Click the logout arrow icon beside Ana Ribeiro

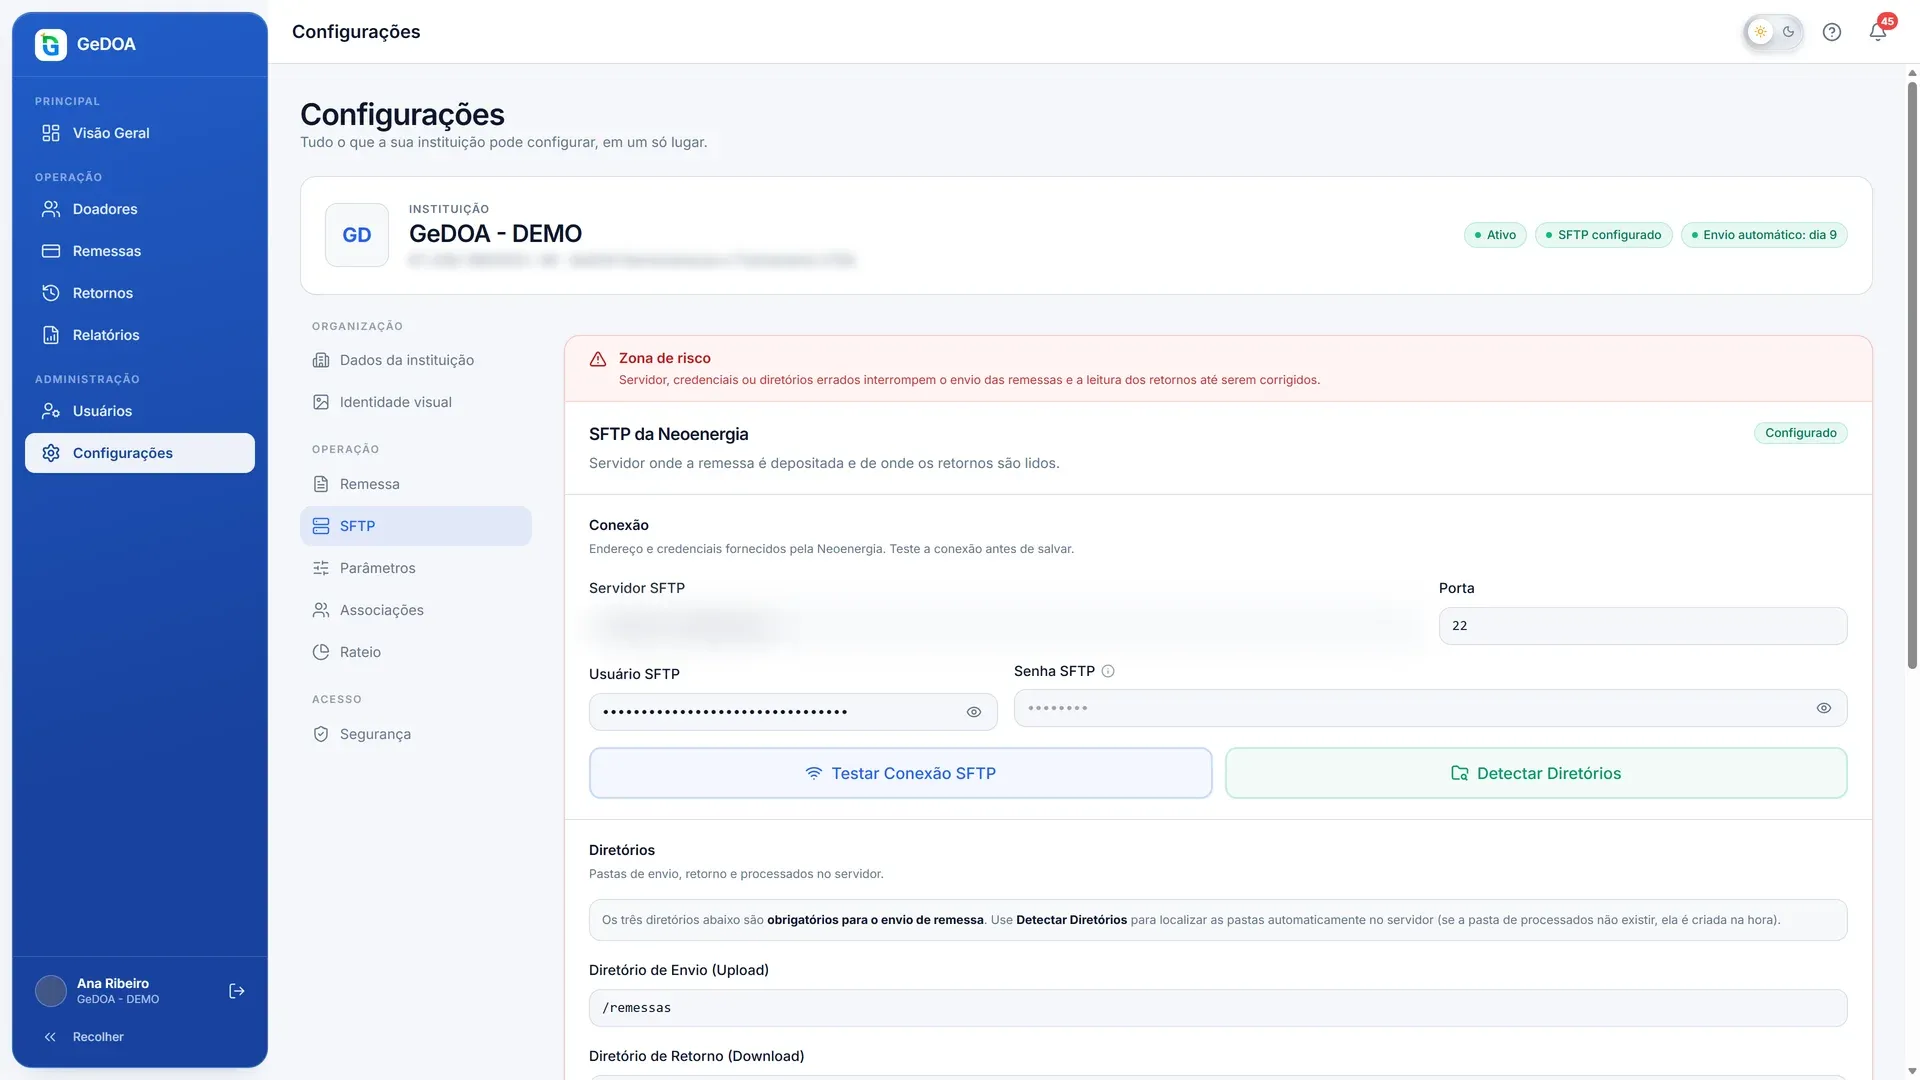pyautogui.click(x=237, y=991)
